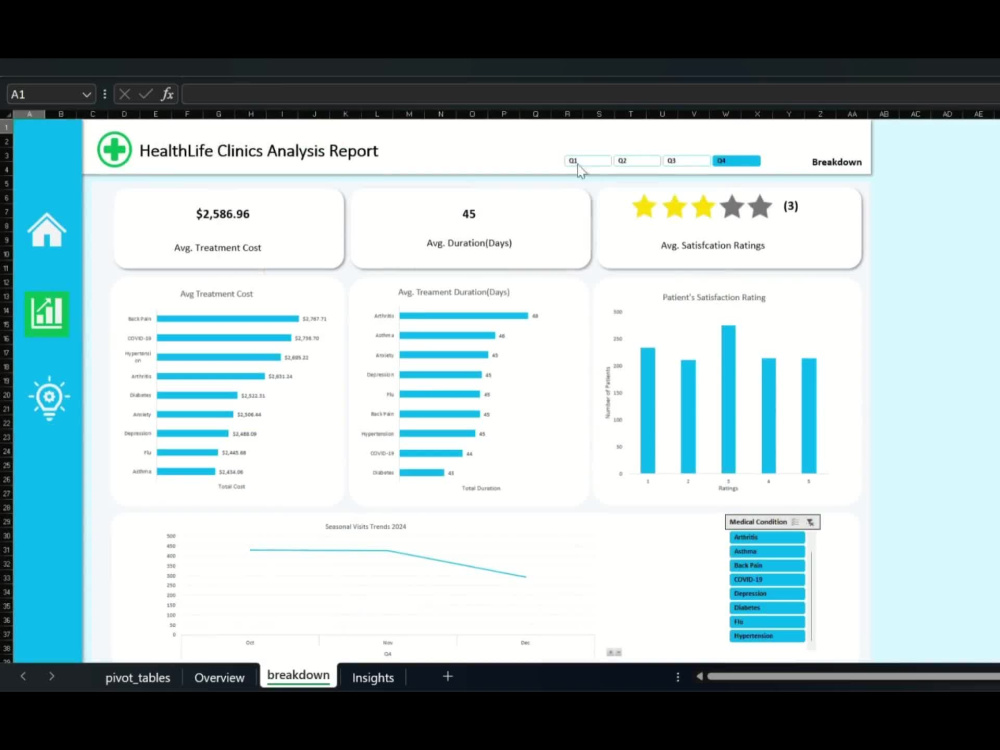Click the seasonal visits trend line
This screenshot has width=1000, height=750.
pyautogui.click(x=388, y=551)
